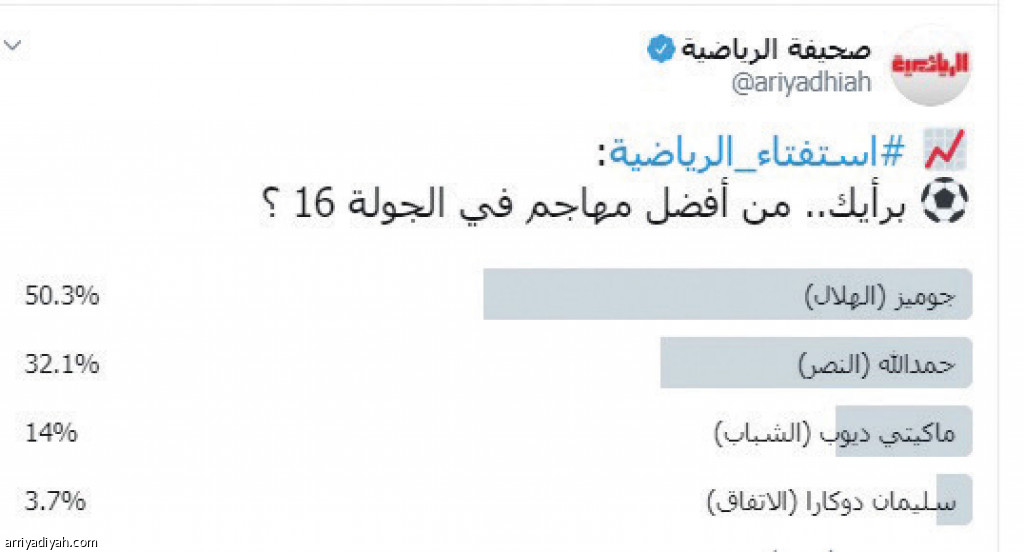Click the 50.3% poll result
1024x552 pixels.
(62, 296)
